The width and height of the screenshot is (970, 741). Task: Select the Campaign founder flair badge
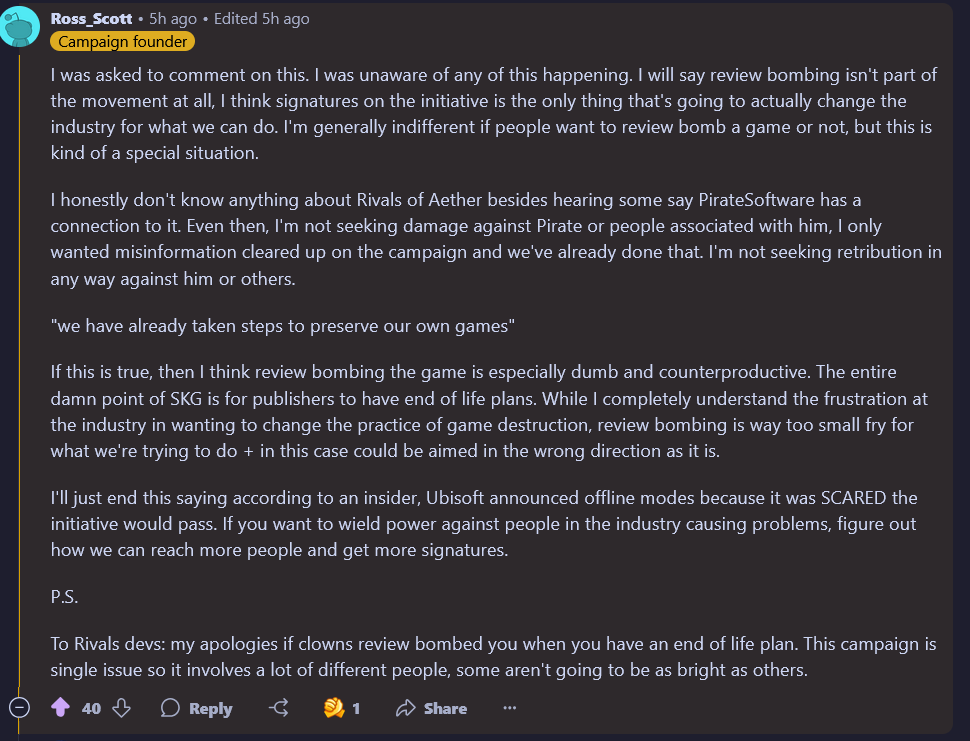[x=122, y=41]
